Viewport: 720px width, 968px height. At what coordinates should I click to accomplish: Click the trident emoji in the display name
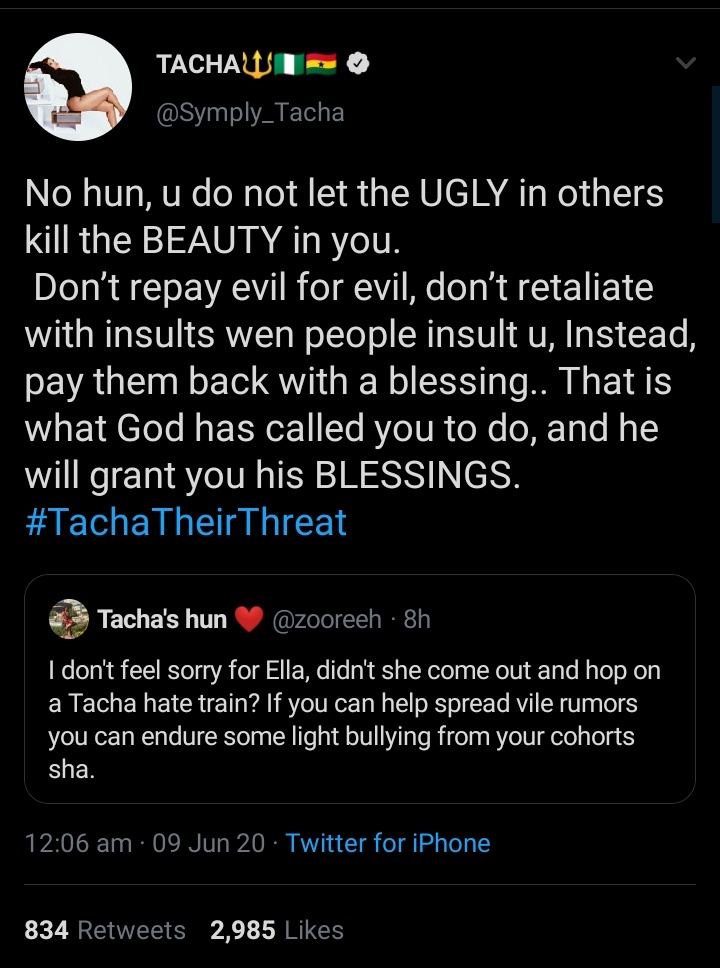(257, 65)
